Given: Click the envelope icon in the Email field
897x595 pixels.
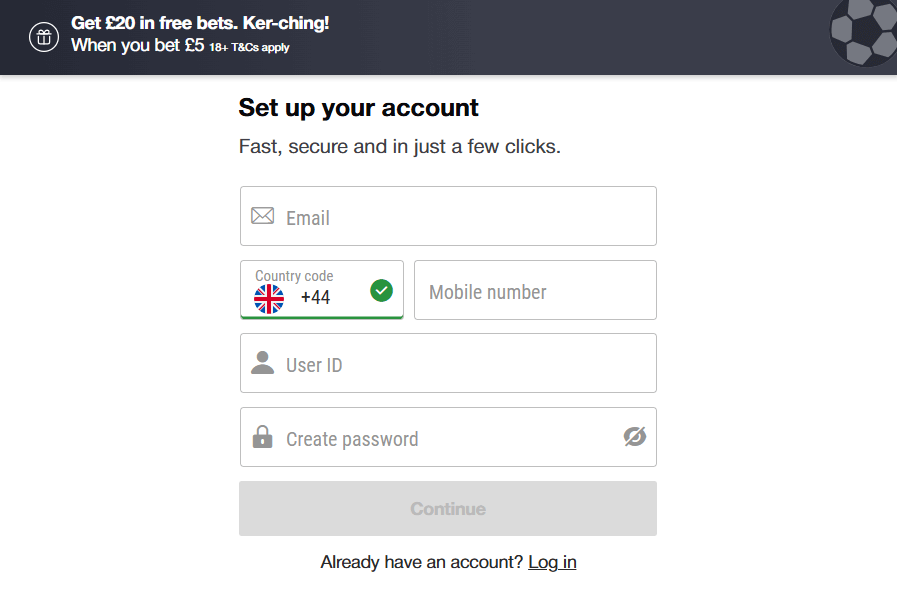Looking at the screenshot, I should point(262,215).
